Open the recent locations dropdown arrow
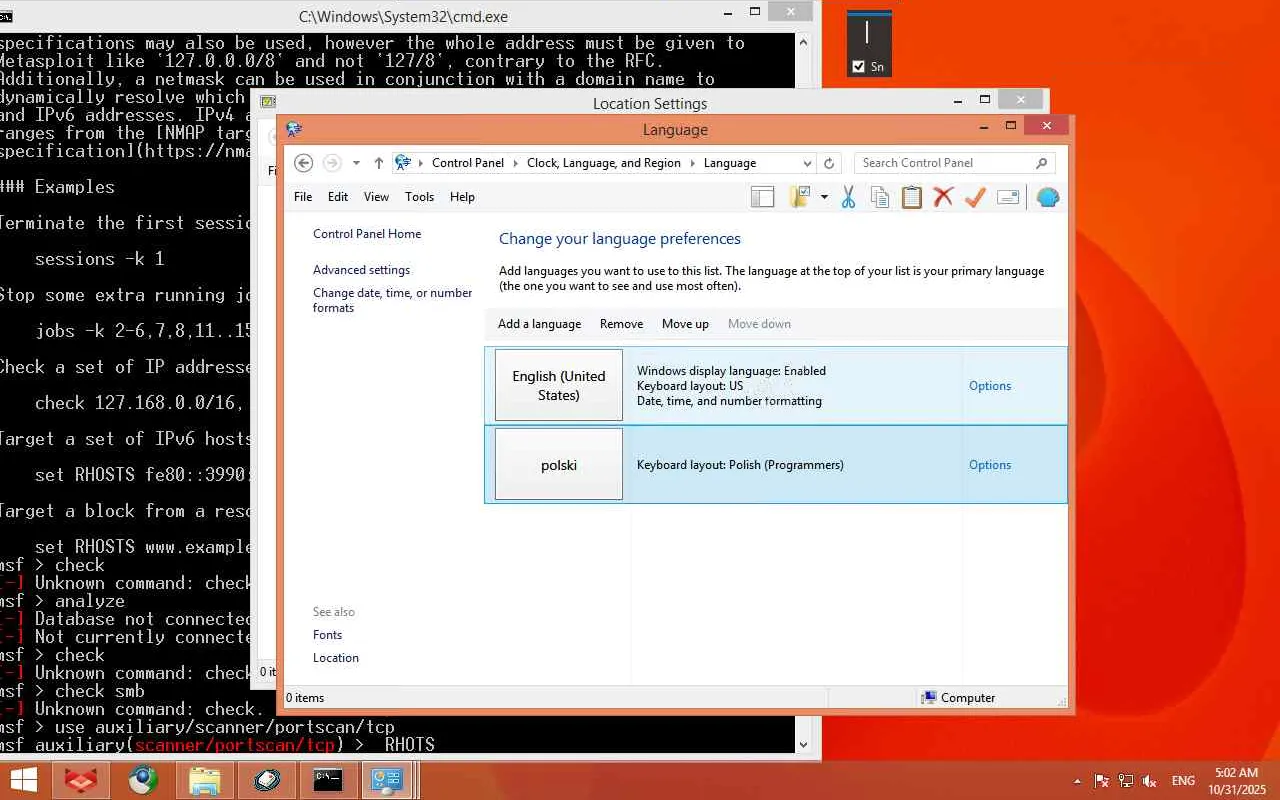1280x800 pixels. 356,163
